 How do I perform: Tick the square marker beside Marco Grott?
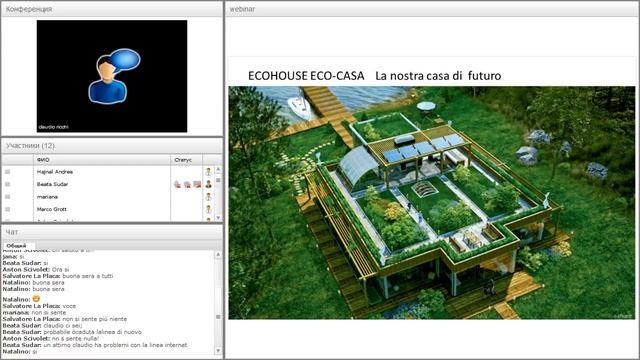tap(7, 209)
